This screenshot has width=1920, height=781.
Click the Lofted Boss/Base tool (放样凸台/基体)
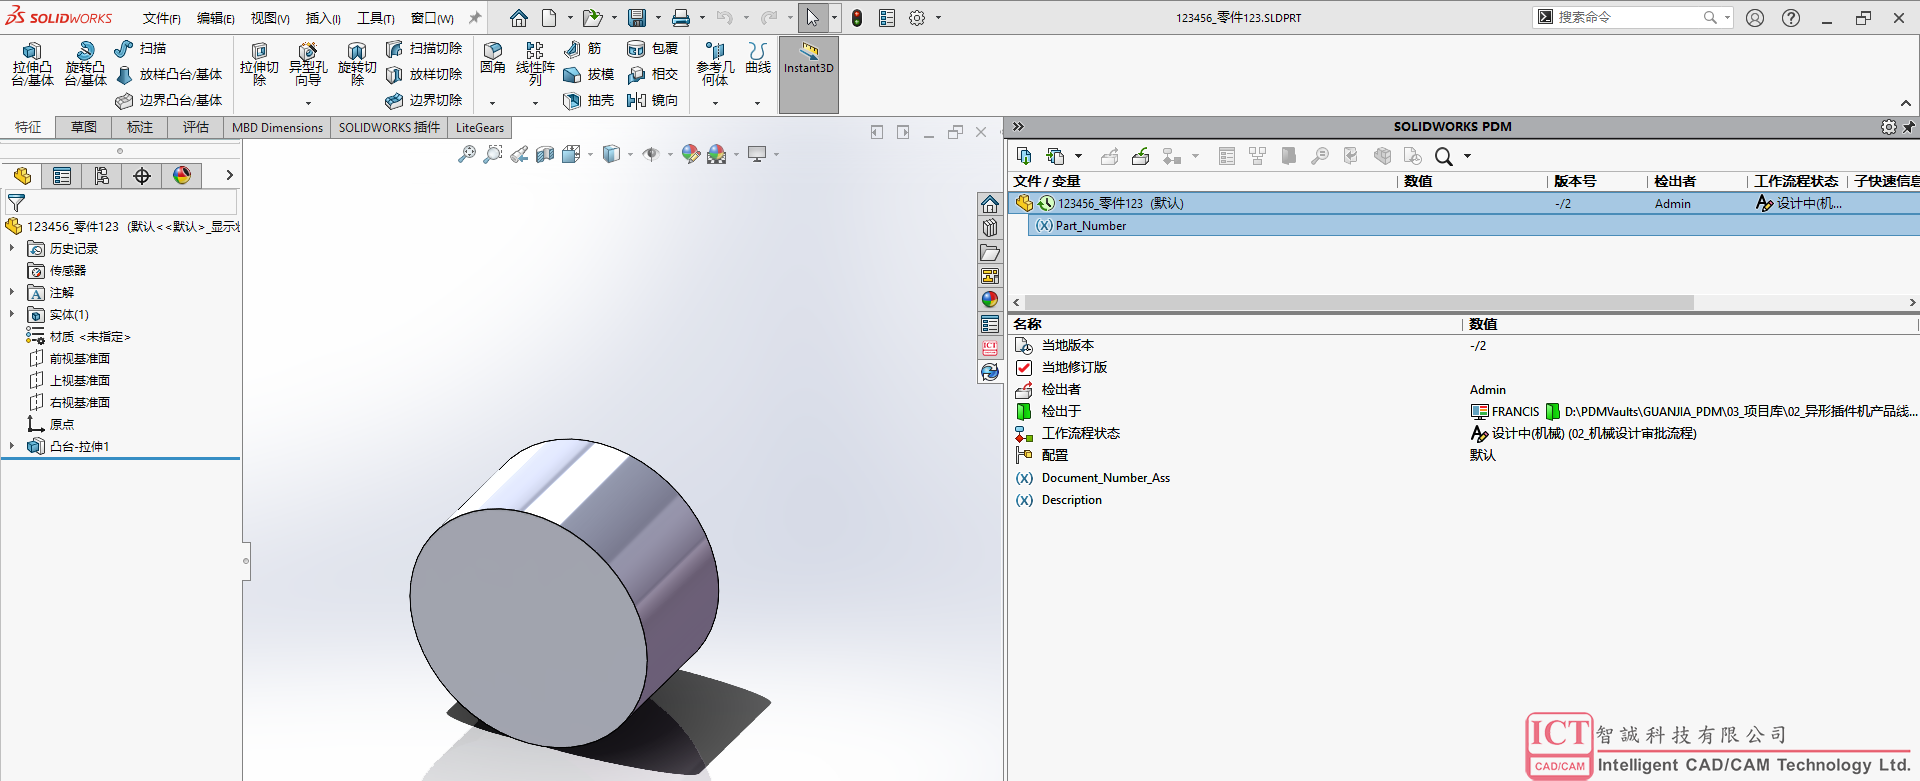click(169, 74)
